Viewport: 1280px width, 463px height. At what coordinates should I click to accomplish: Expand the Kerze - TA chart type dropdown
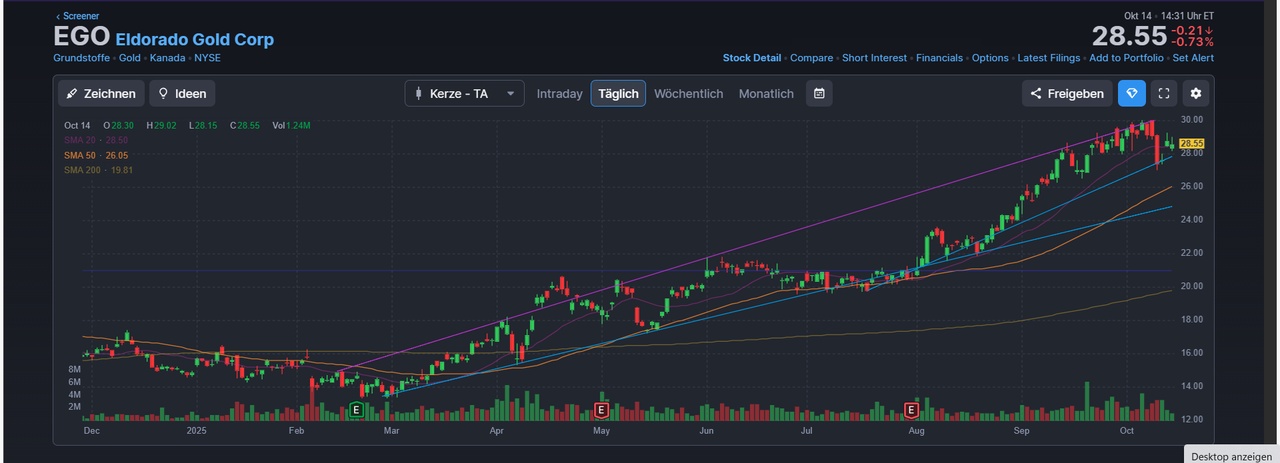[465, 93]
